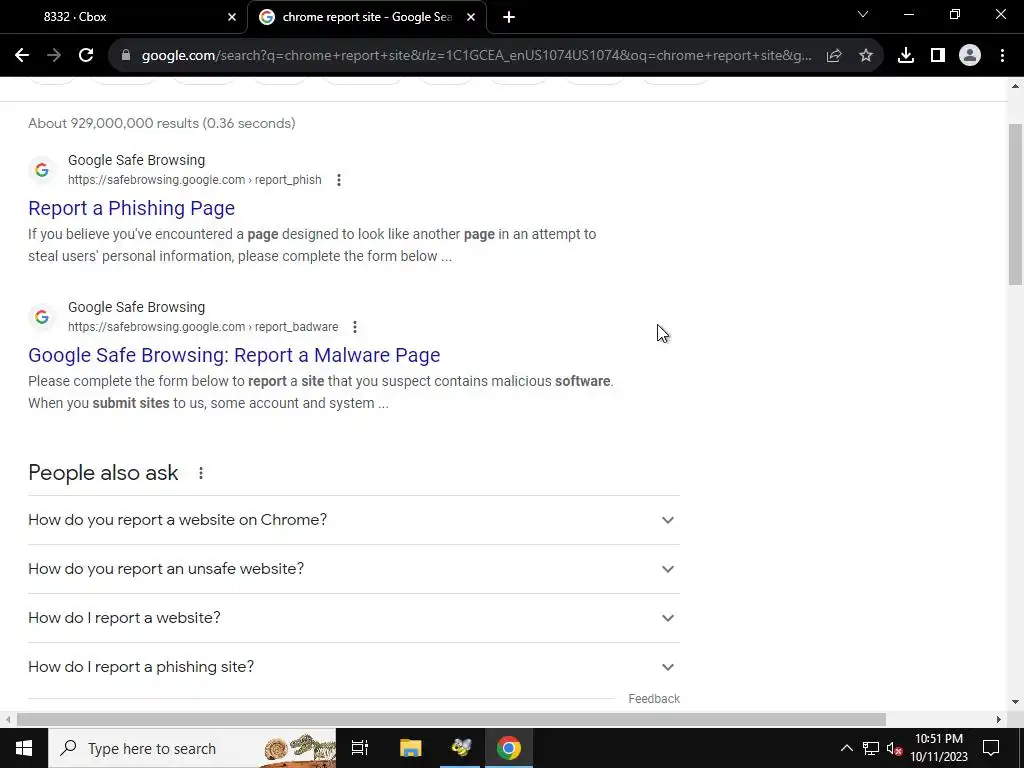Open a new tab
The width and height of the screenshot is (1024, 768).
click(x=509, y=17)
